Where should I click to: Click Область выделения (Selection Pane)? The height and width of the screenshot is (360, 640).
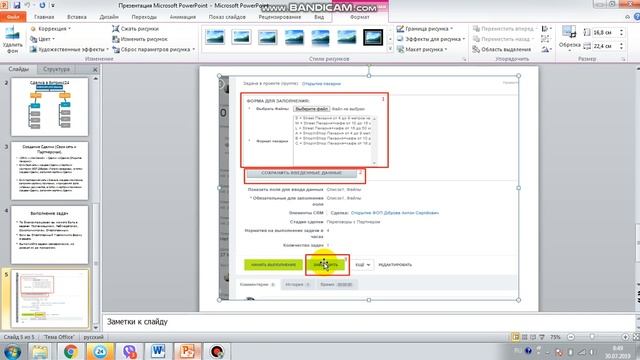tap(502, 49)
